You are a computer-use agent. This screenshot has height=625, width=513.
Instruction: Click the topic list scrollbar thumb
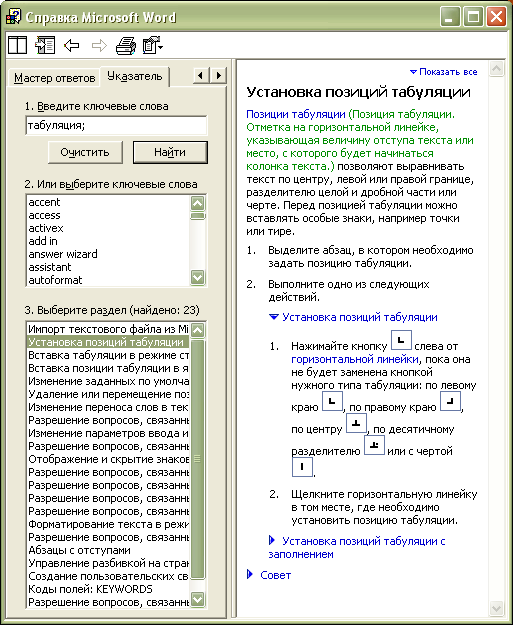click(x=198, y=458)
